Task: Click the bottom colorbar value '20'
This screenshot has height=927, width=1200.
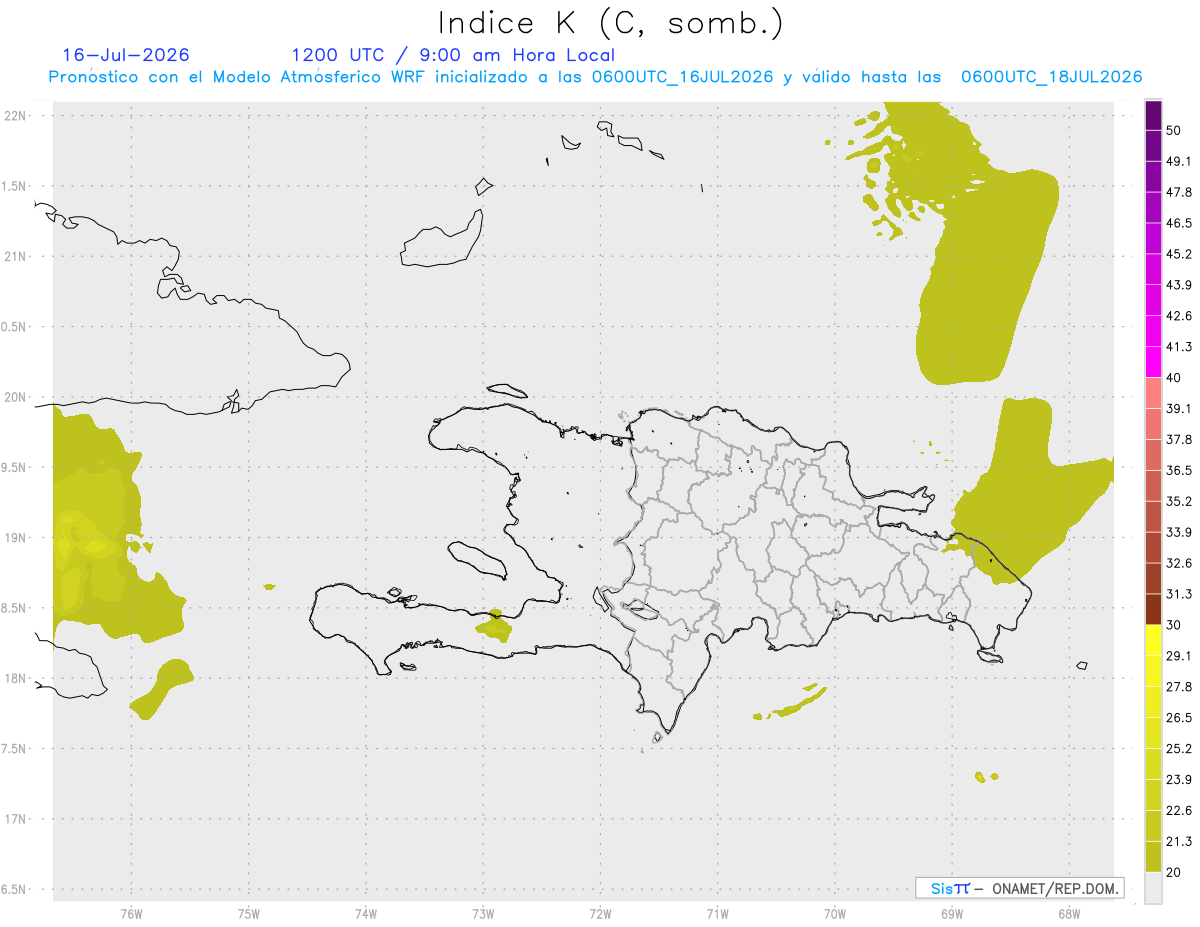Action: (1175, 872)
